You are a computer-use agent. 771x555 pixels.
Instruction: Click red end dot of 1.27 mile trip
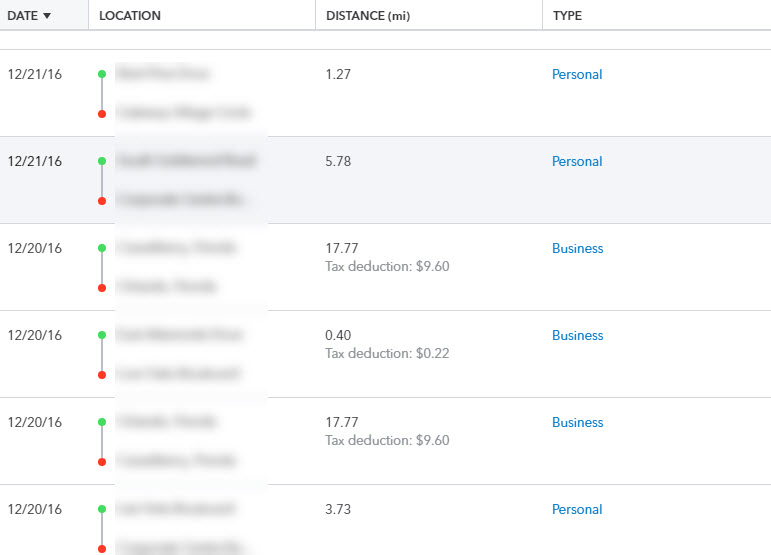coord(102,114)
